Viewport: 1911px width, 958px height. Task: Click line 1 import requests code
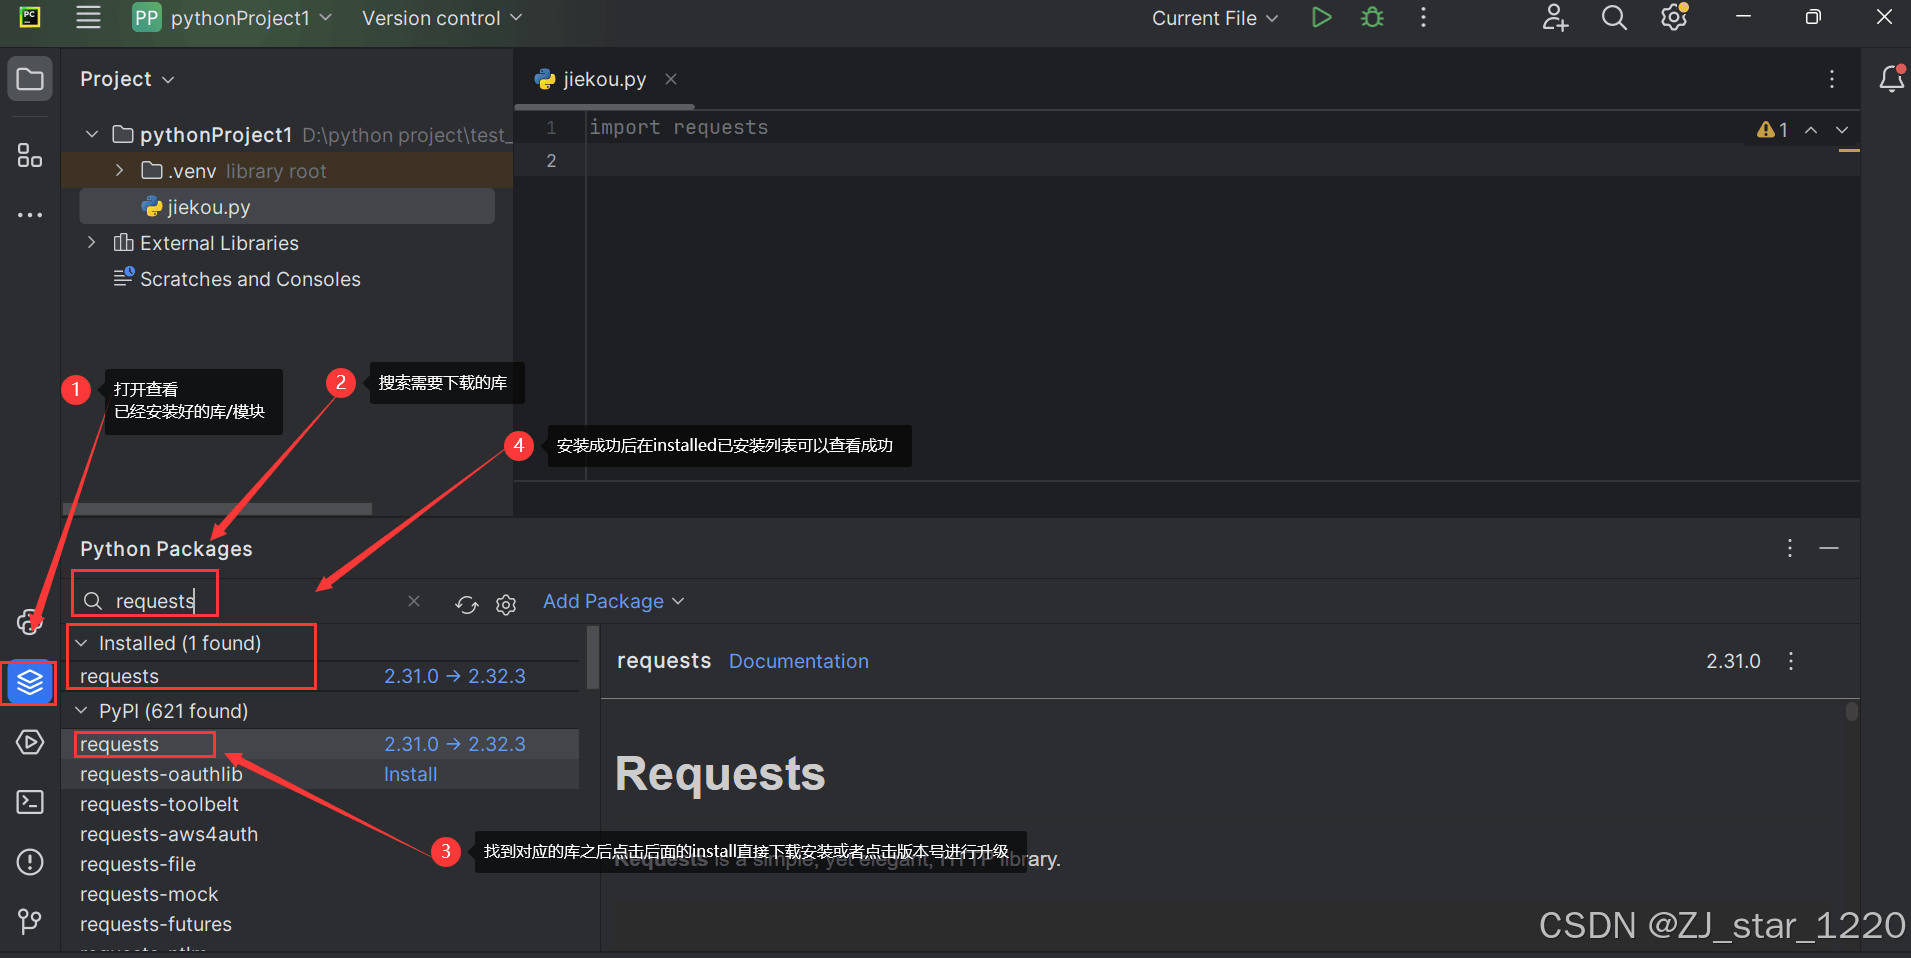(679, 127)
